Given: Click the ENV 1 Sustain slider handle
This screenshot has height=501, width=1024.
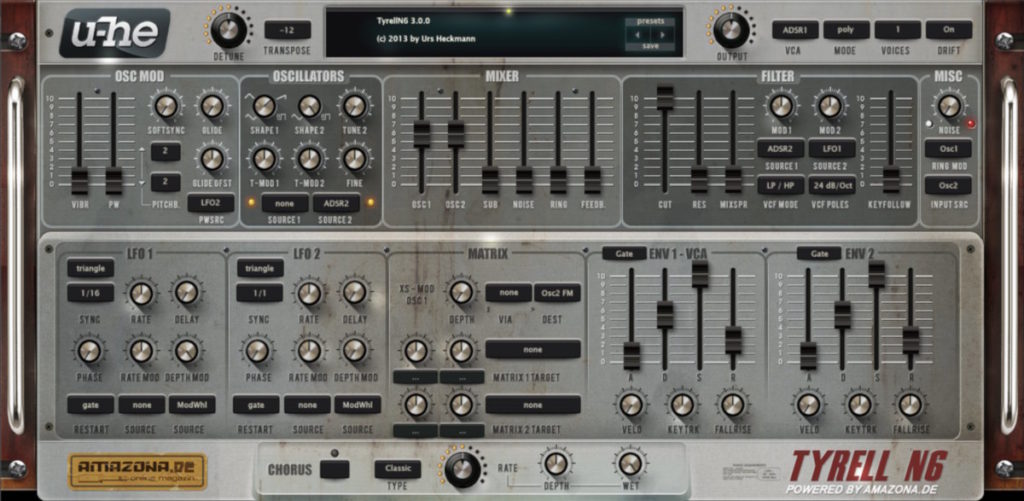Looking at the screenshot, I should coord(699,274).
